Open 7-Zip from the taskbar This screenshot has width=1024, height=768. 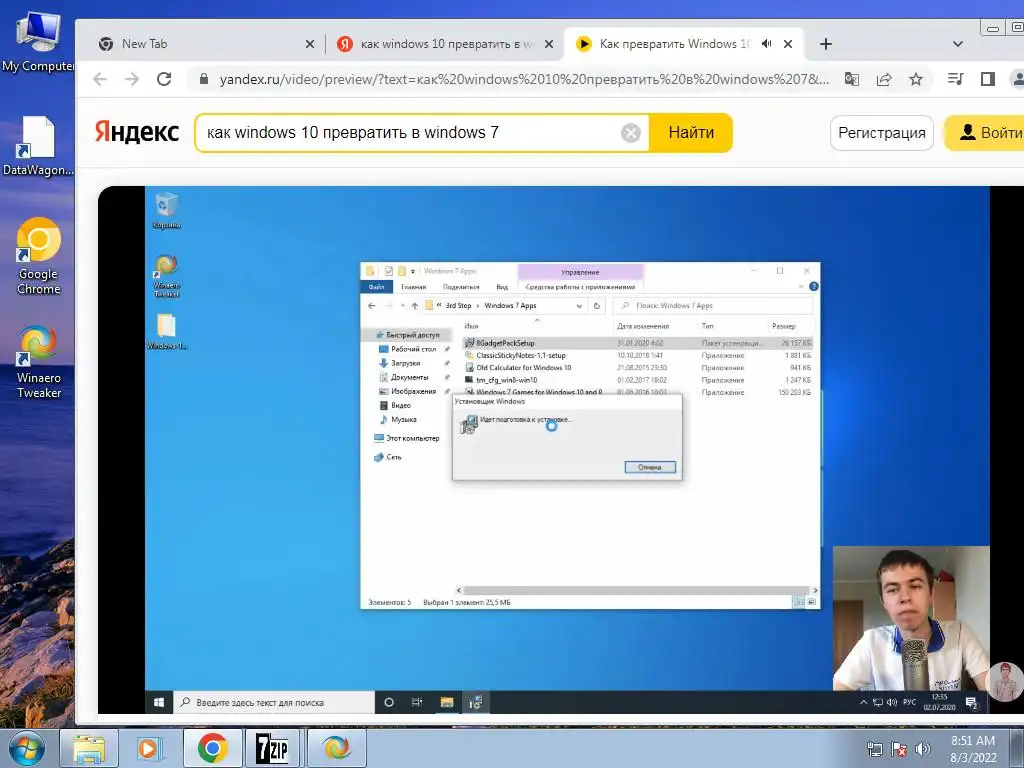pyautogui.click(x=272, y=748)
